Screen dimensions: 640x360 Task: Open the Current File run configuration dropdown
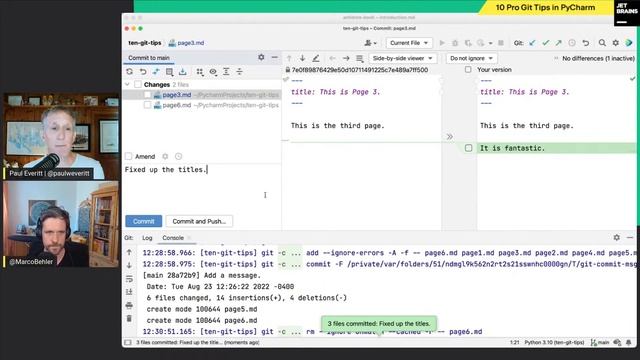pyautogui.click(x=409, y=43)
